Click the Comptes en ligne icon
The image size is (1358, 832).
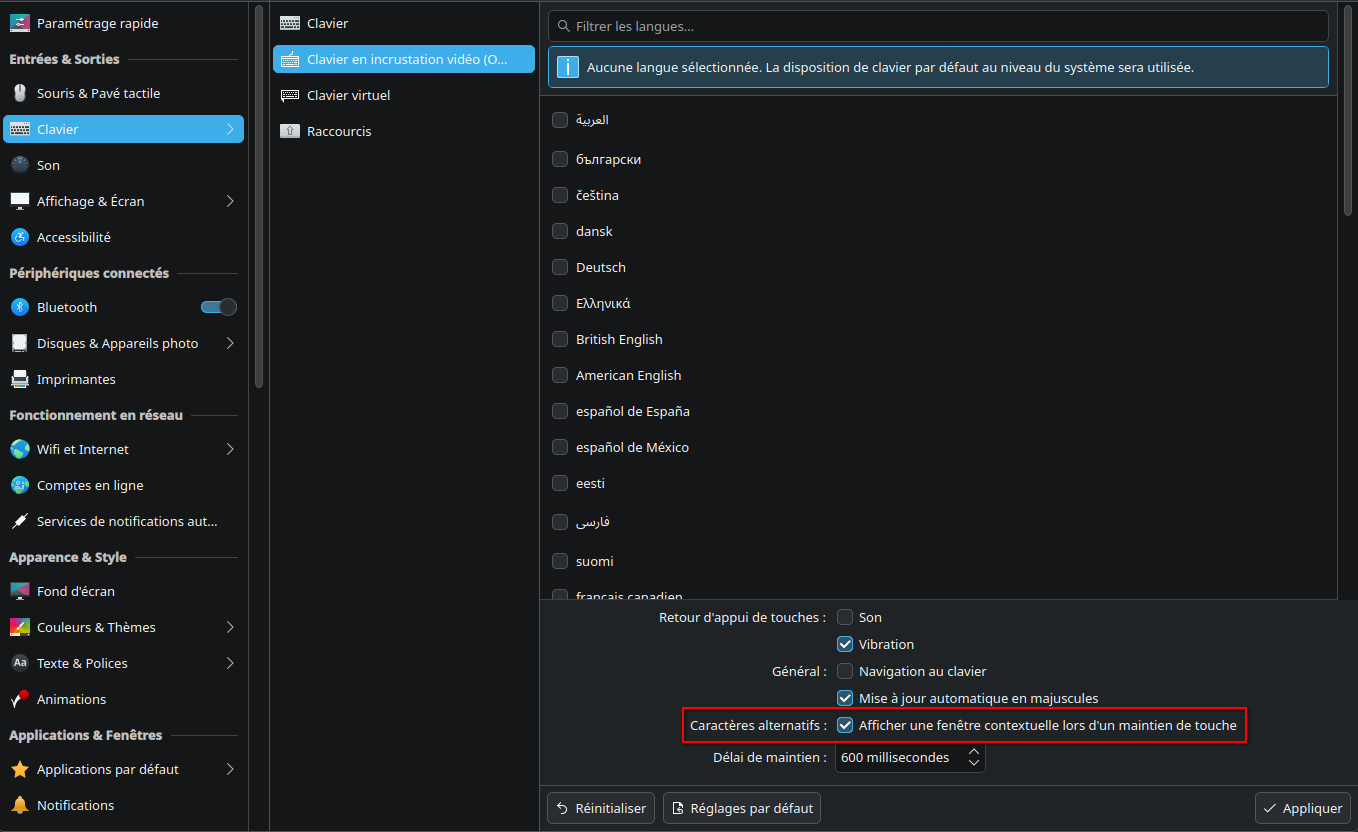point(20,485)
